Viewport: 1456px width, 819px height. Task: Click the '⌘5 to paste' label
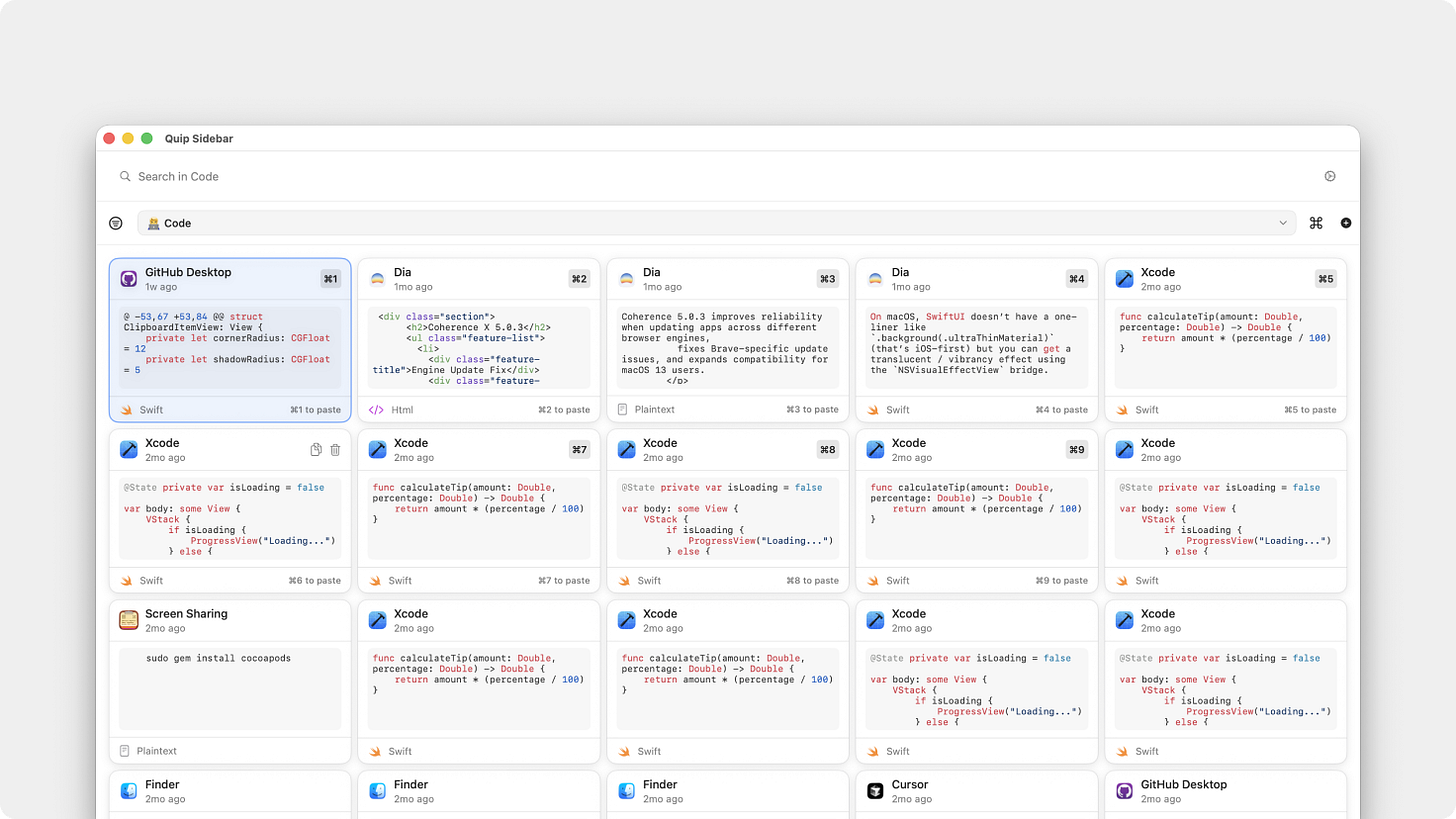(1310, 410)
